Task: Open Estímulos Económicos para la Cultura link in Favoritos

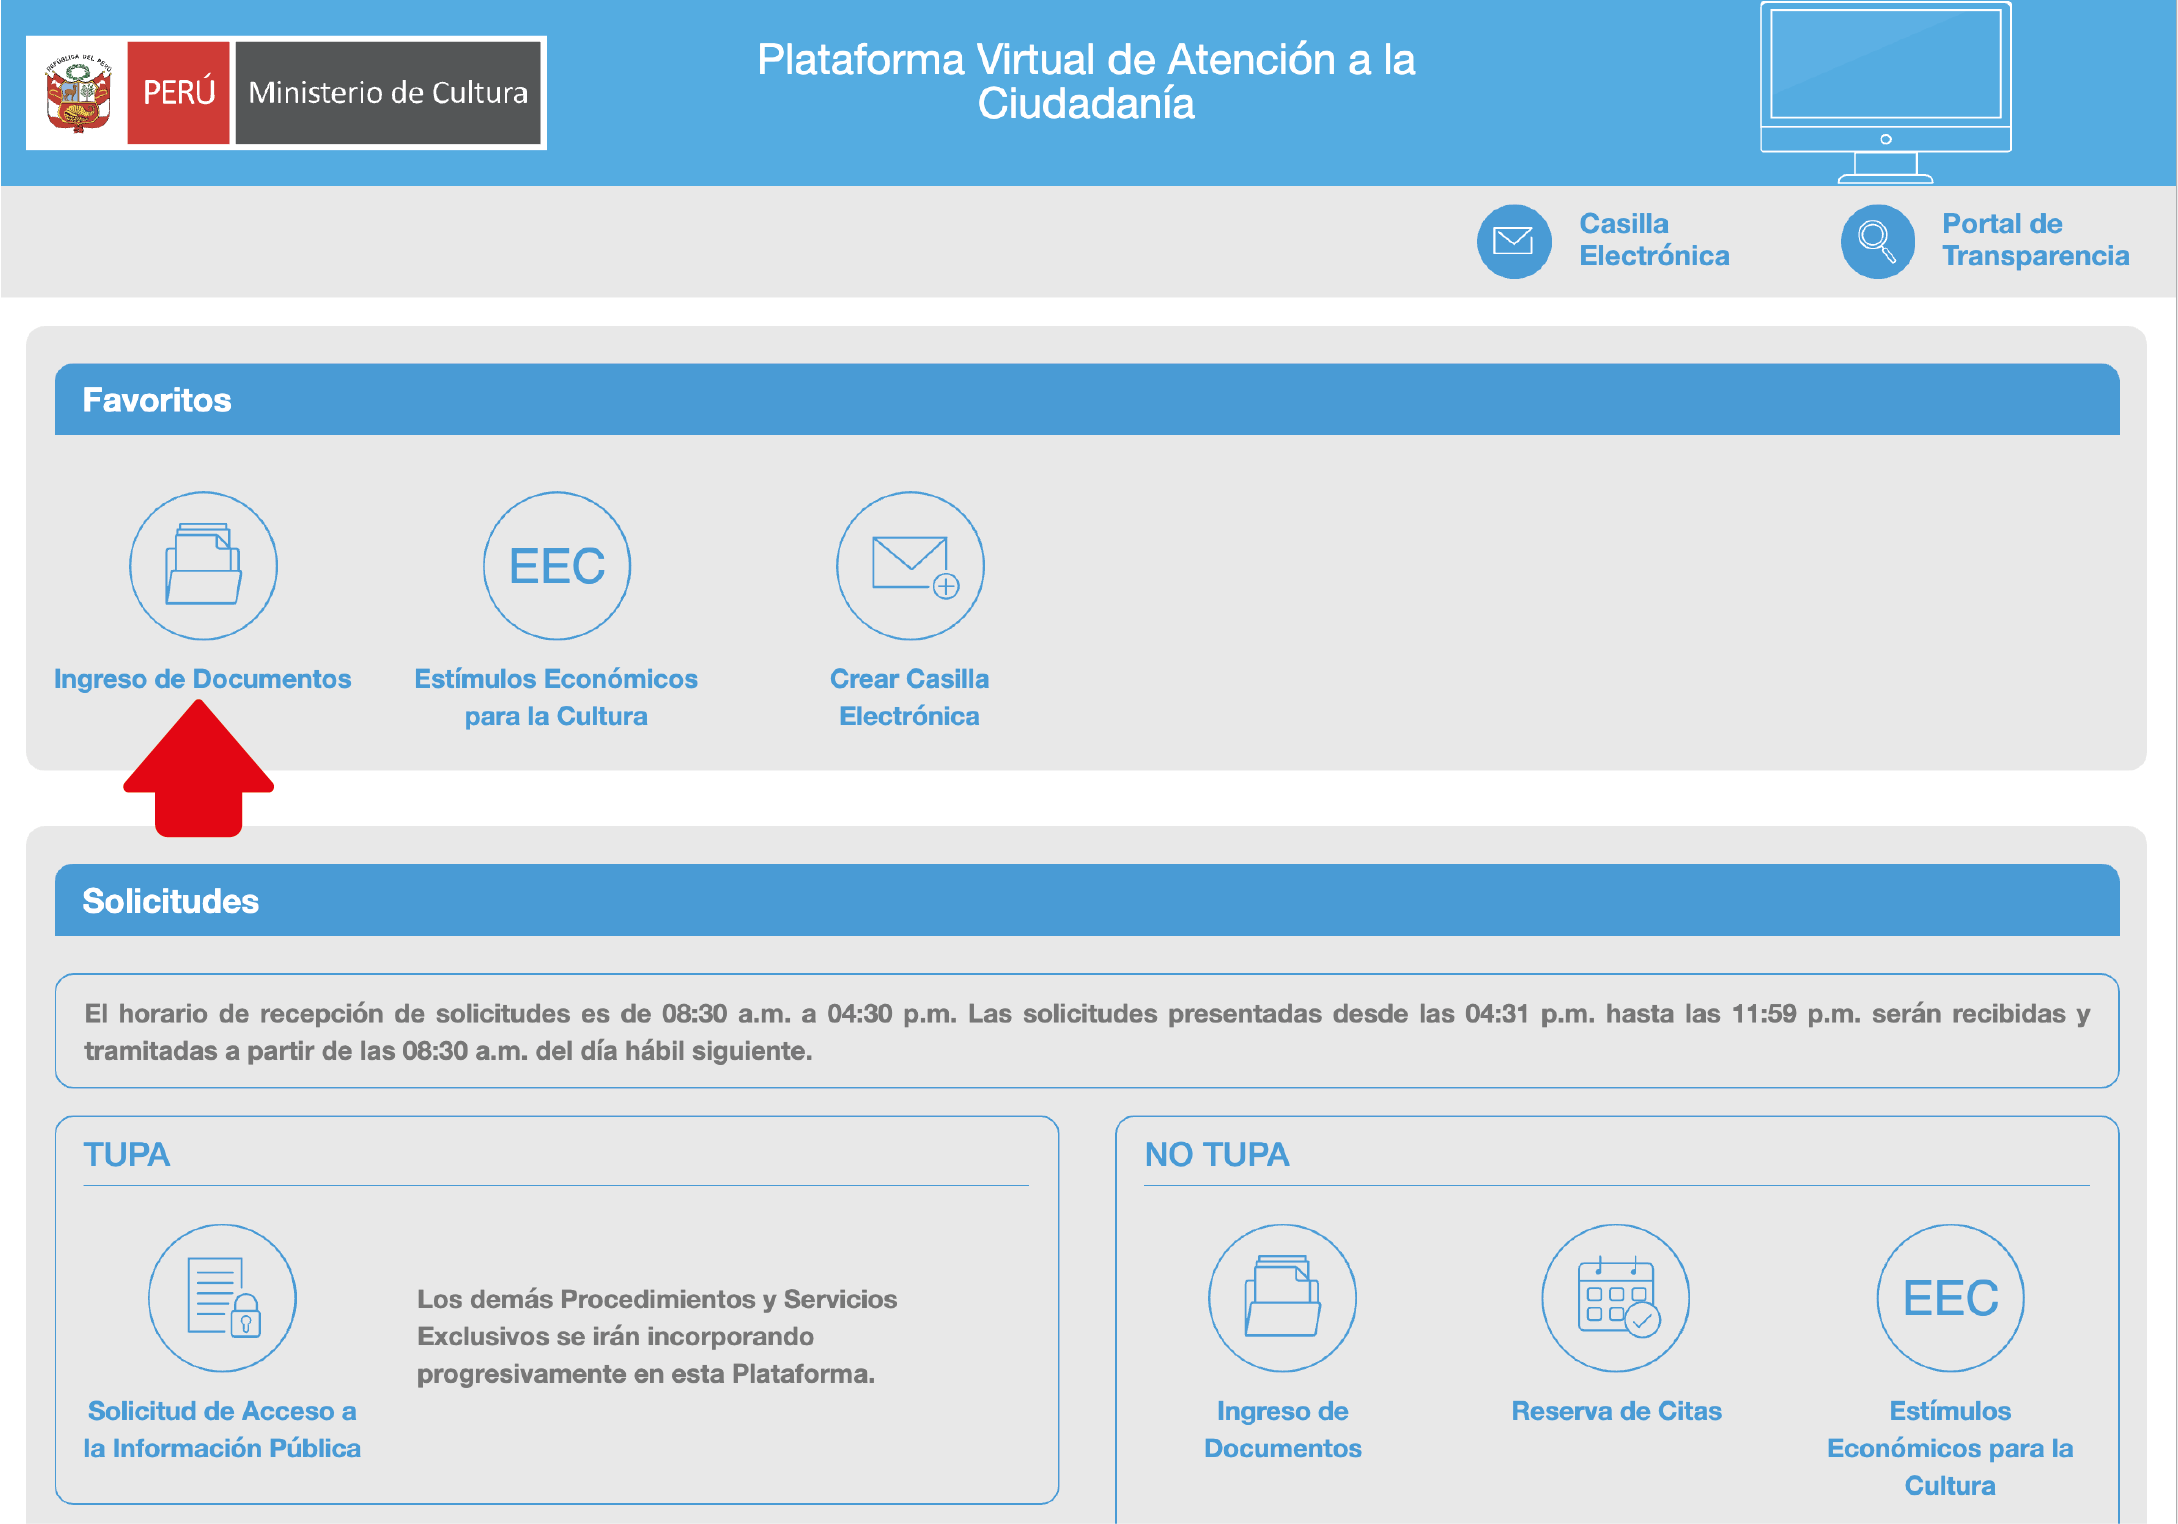Action: tap(556, 698)
